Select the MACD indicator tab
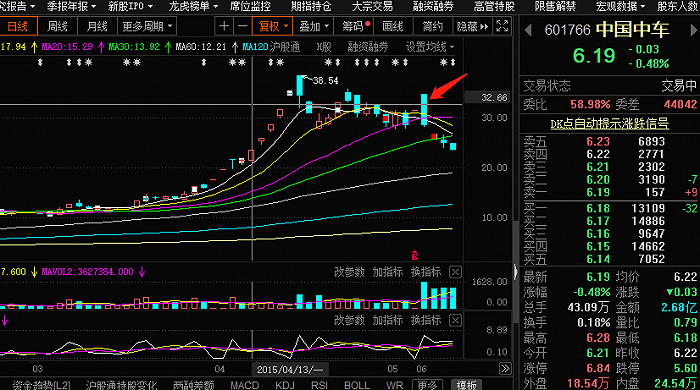This screenshot has height=390, width=700. [x=245, y=384]
